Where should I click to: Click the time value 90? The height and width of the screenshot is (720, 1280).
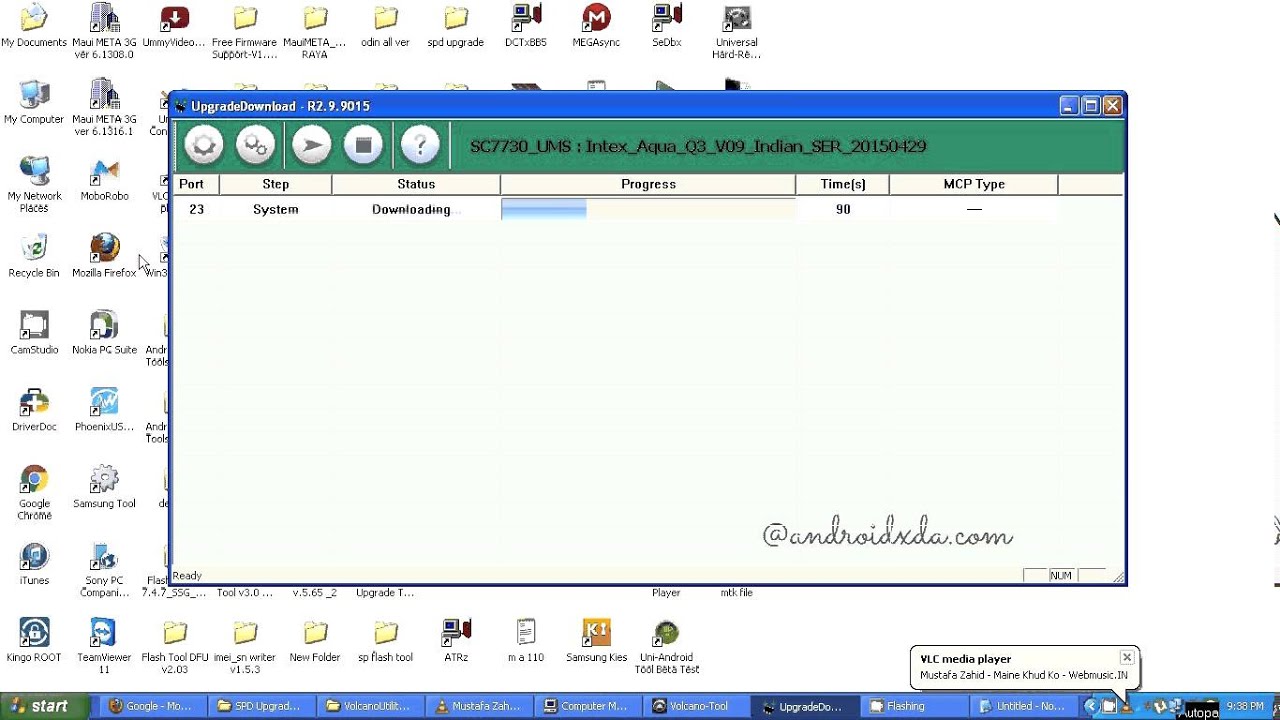pyautogui.click(x=843, y=209)
